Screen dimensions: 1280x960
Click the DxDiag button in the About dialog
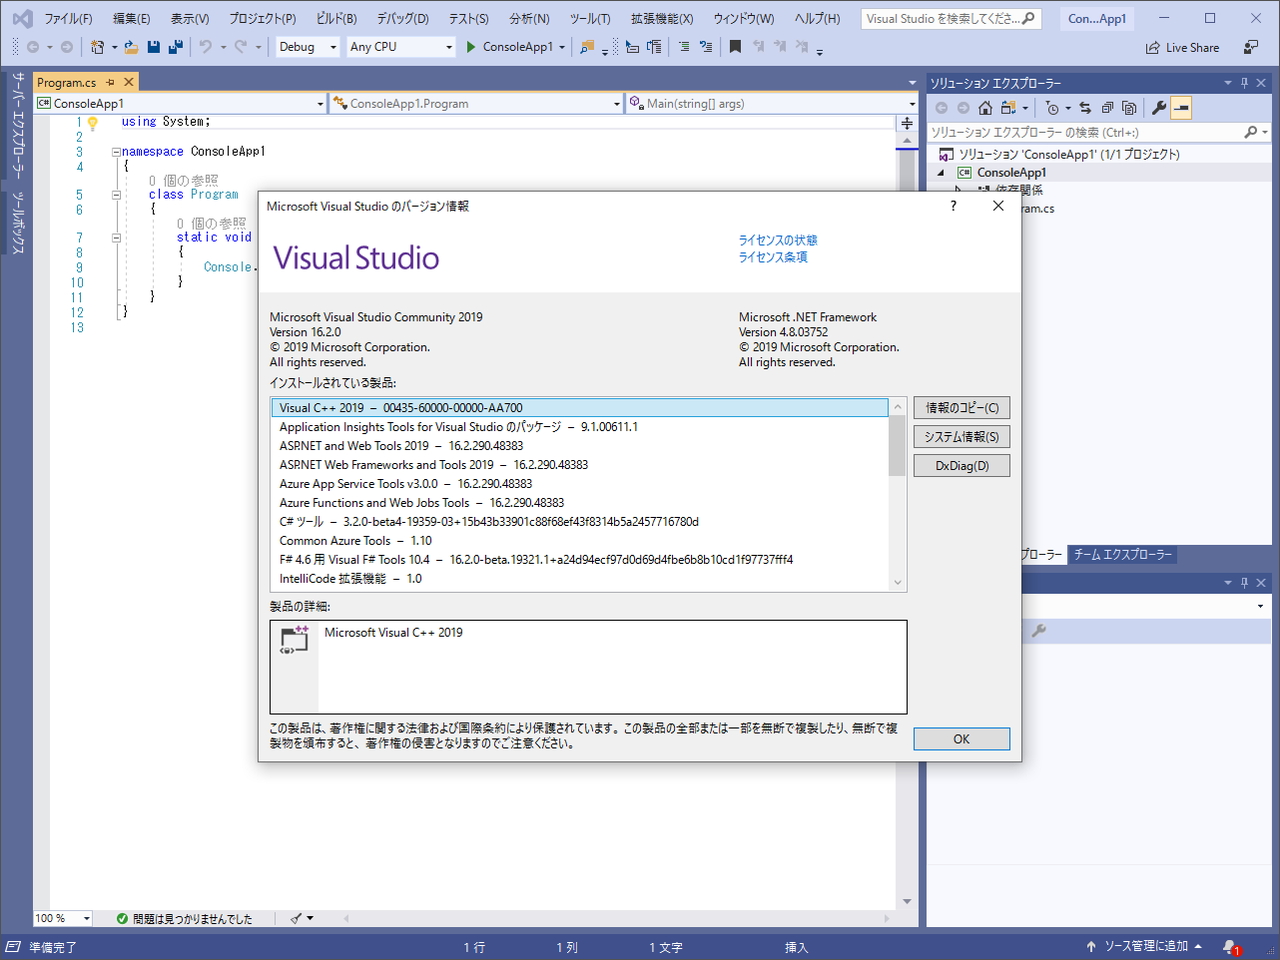point(961,465)
